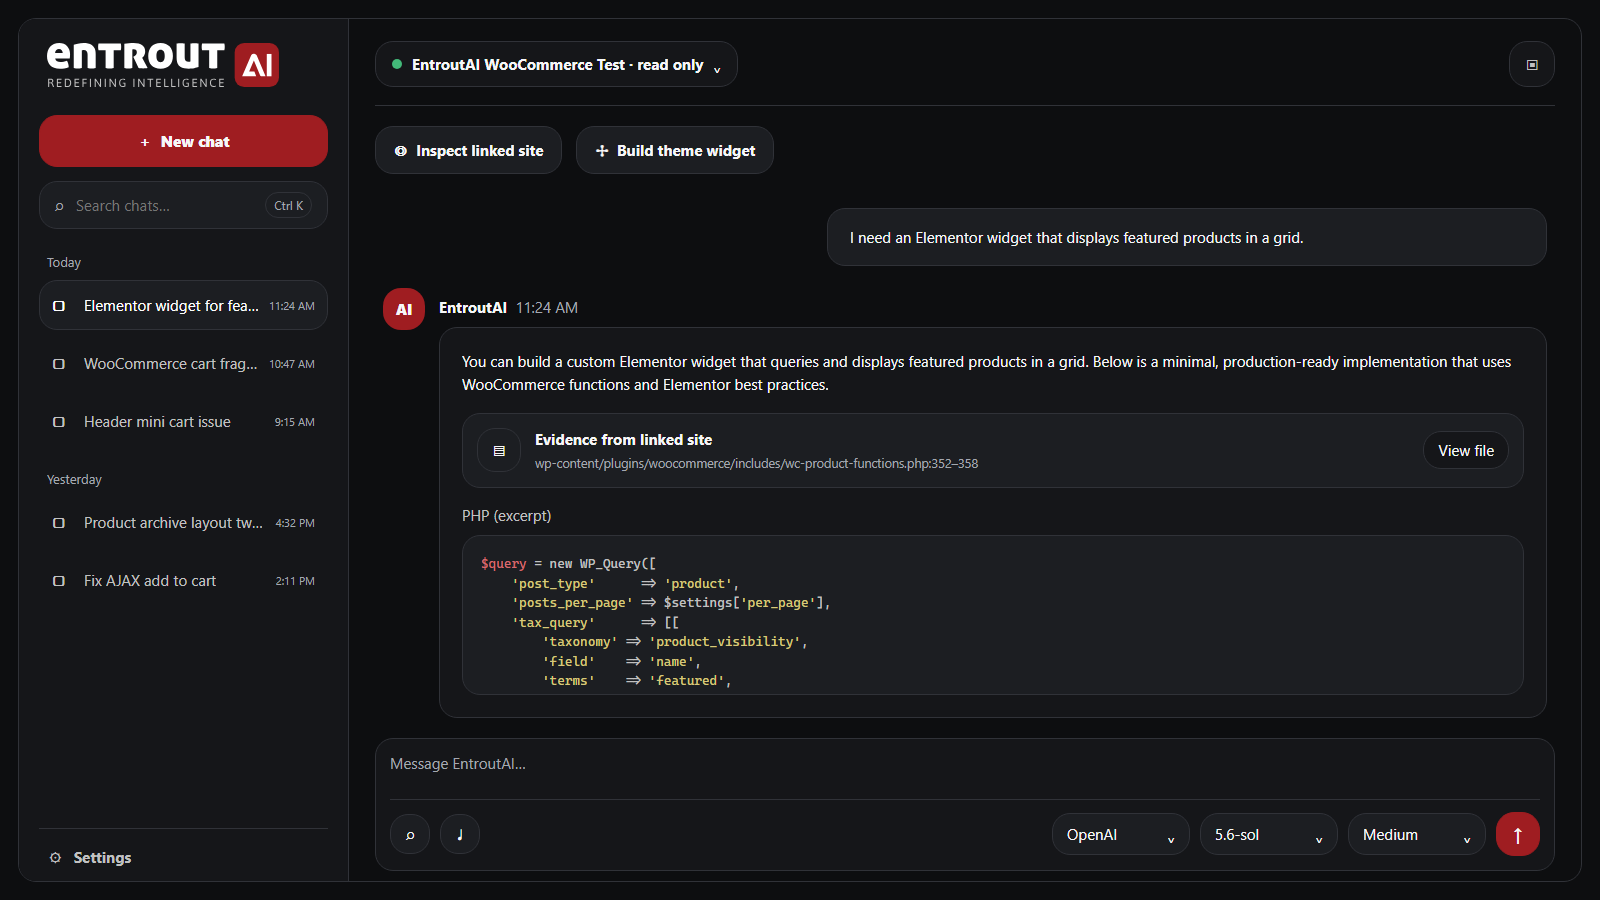The image size is (1600, 900).
Task: Click the music note icon in composer
Action: [x=460, y=834]
